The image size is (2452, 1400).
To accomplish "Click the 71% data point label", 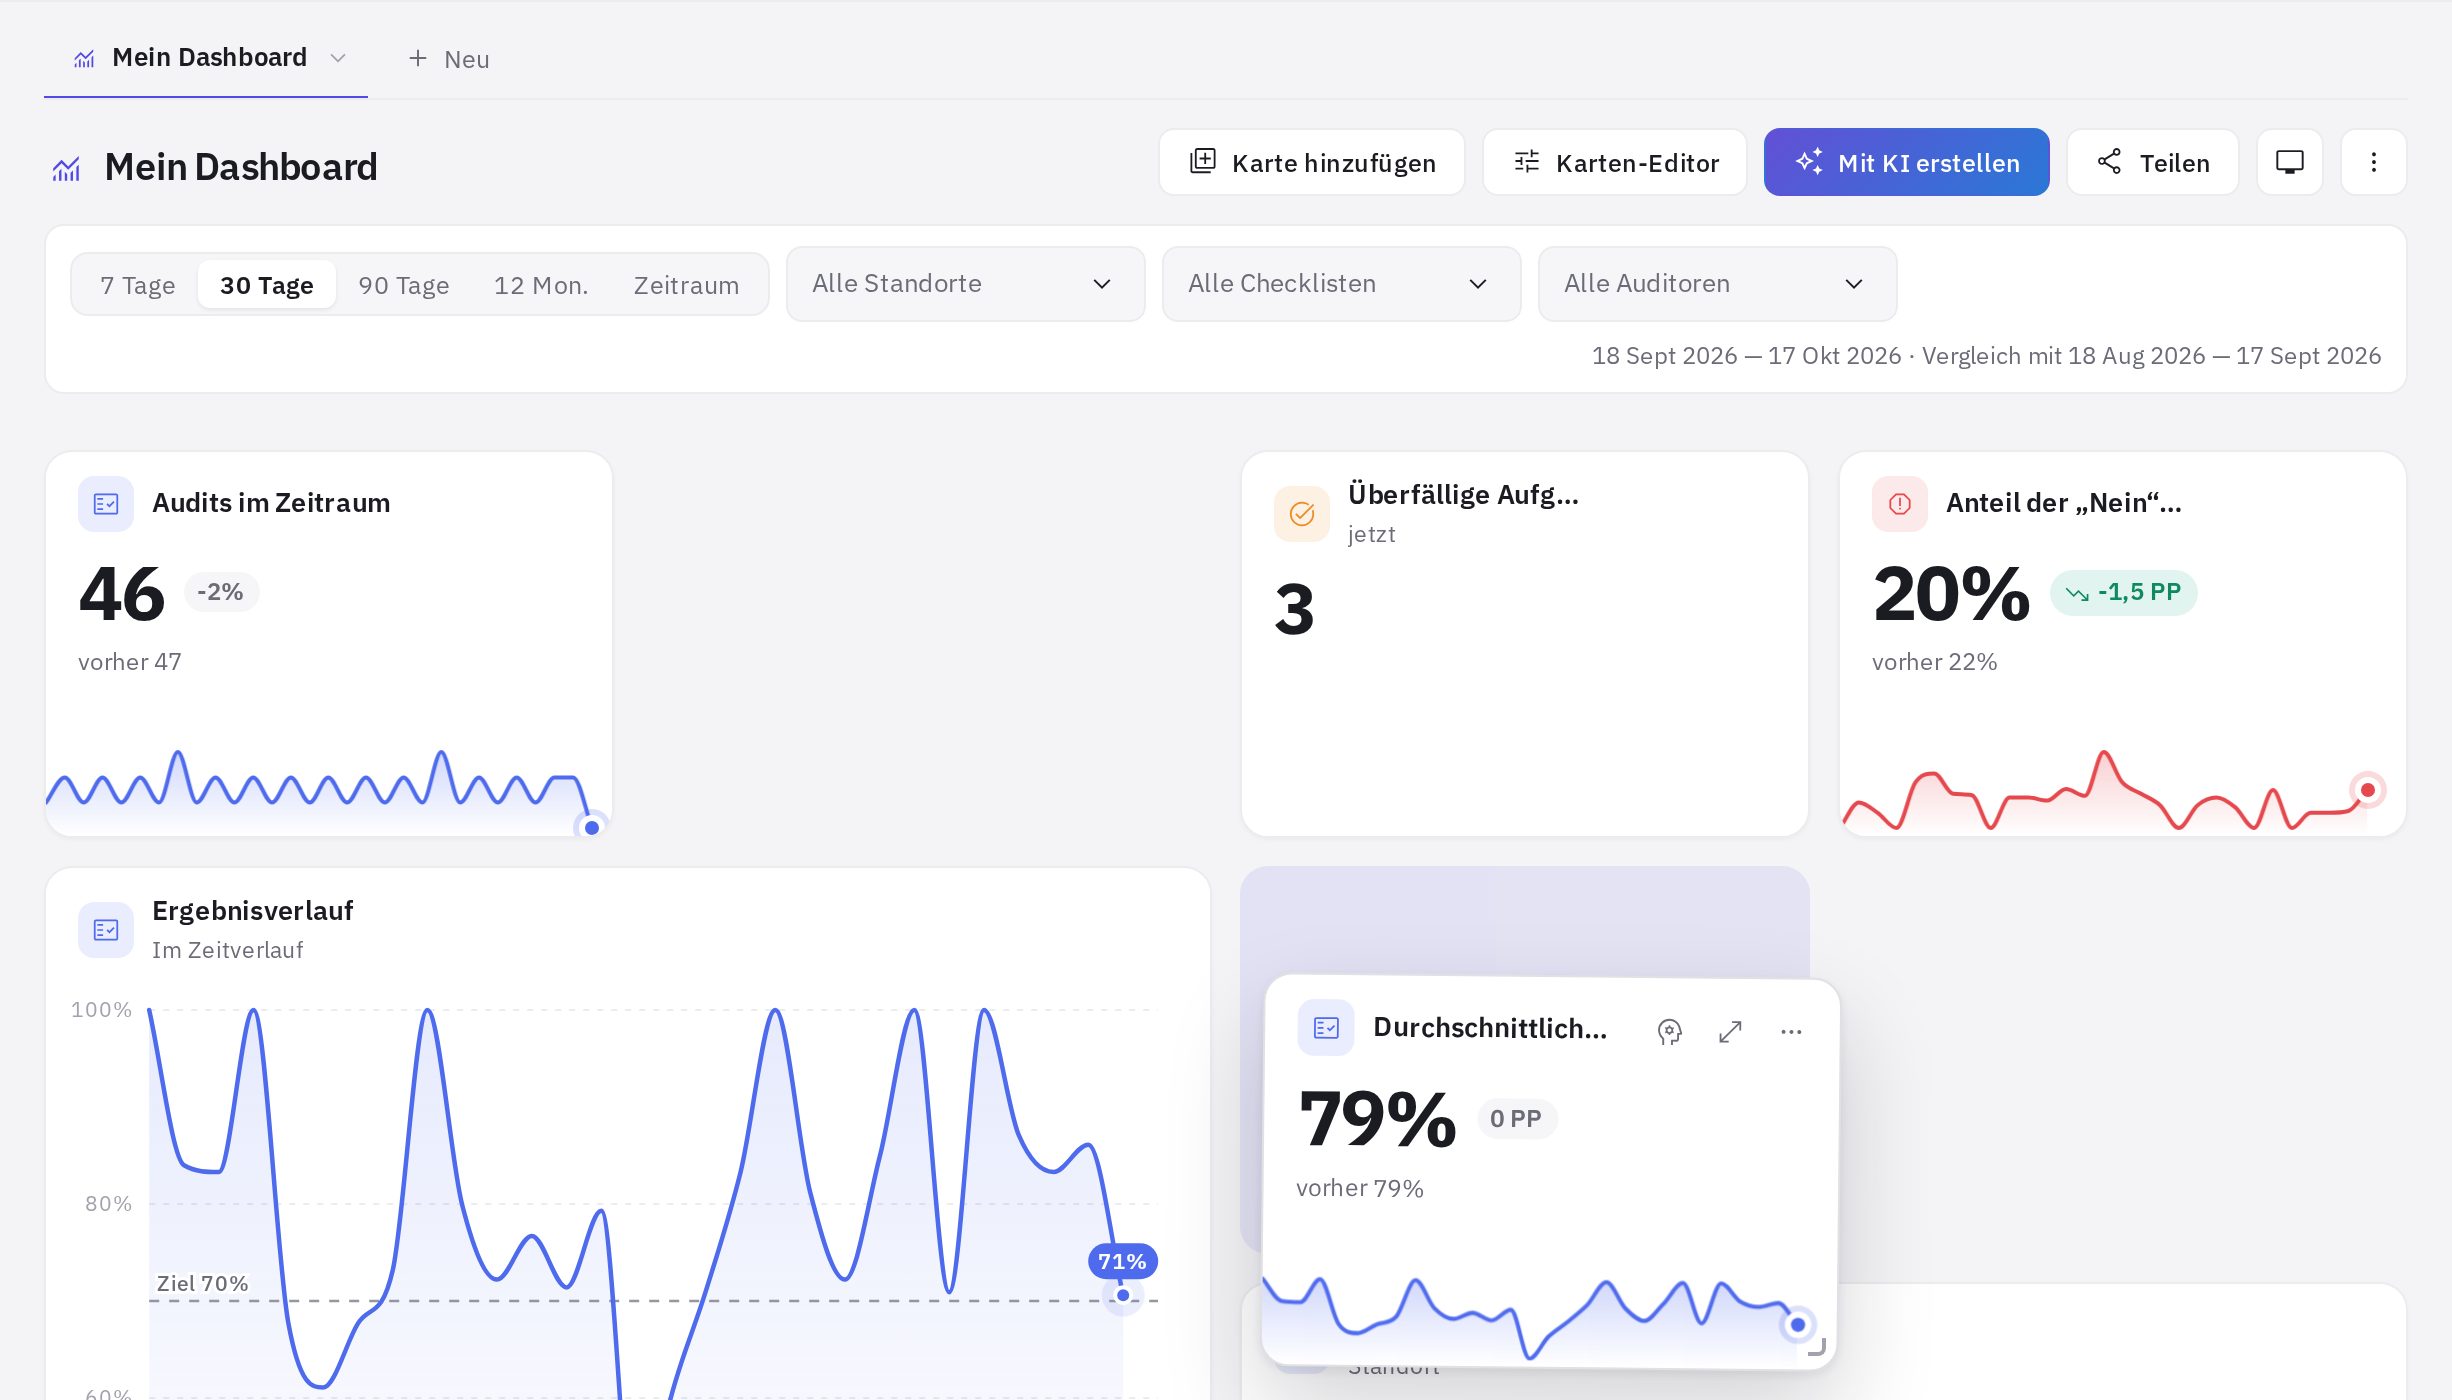I will pyautogui.click(x=1122, y=1262).
